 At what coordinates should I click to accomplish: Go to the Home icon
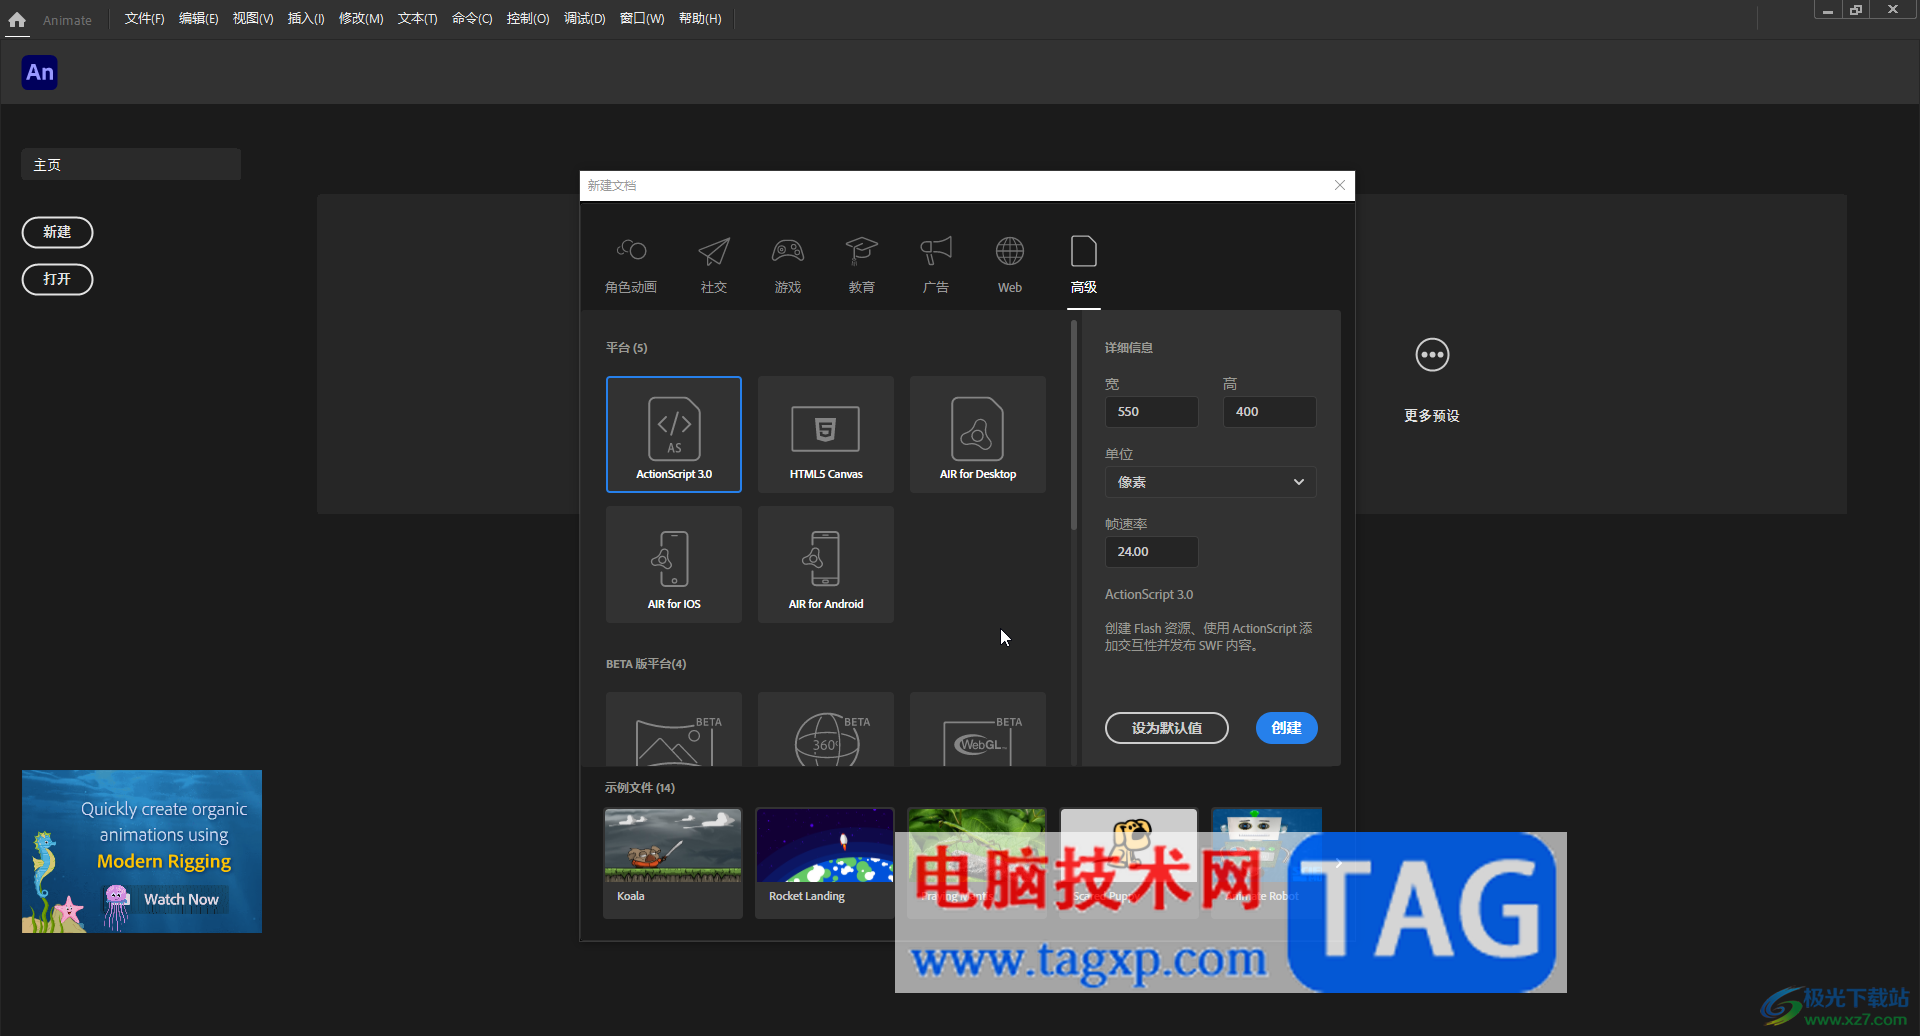pos(17,19)
